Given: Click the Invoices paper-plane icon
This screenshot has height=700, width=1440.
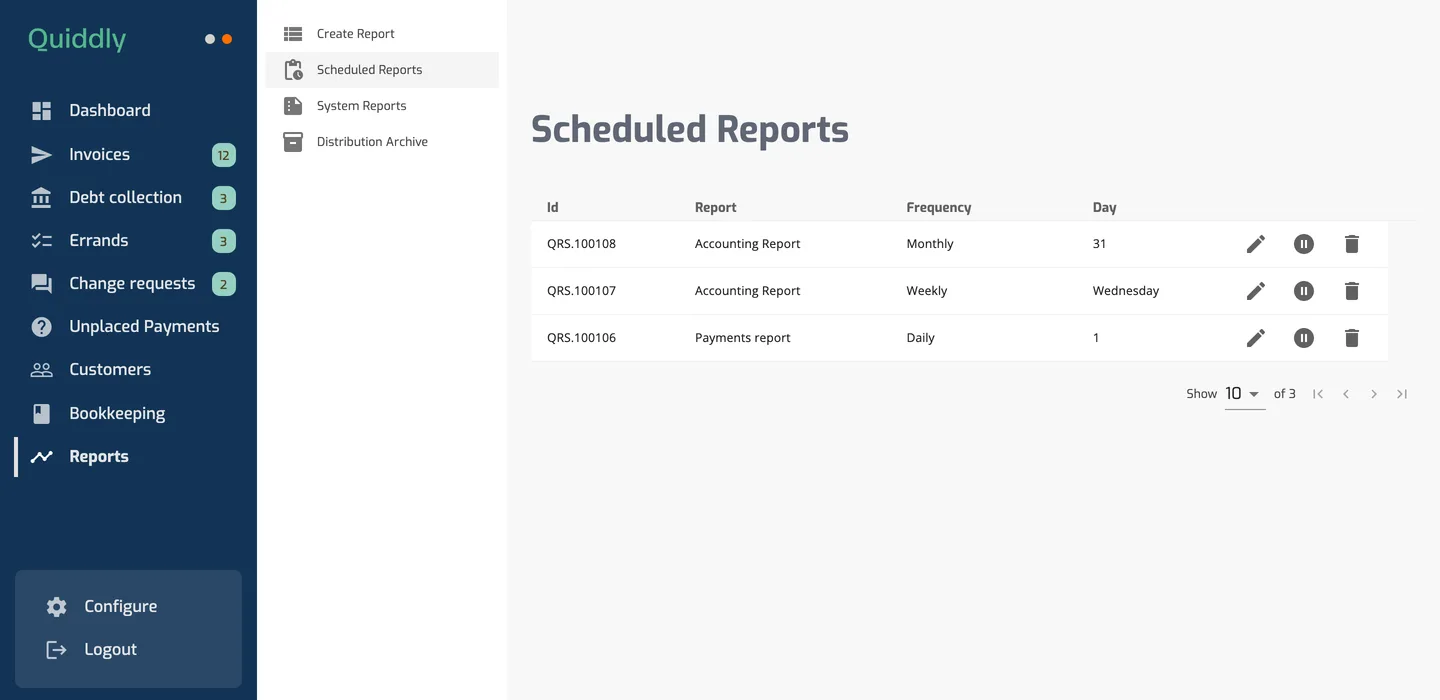Looking at the screenshot, I should pyautogui.click(x=41, y=155).
